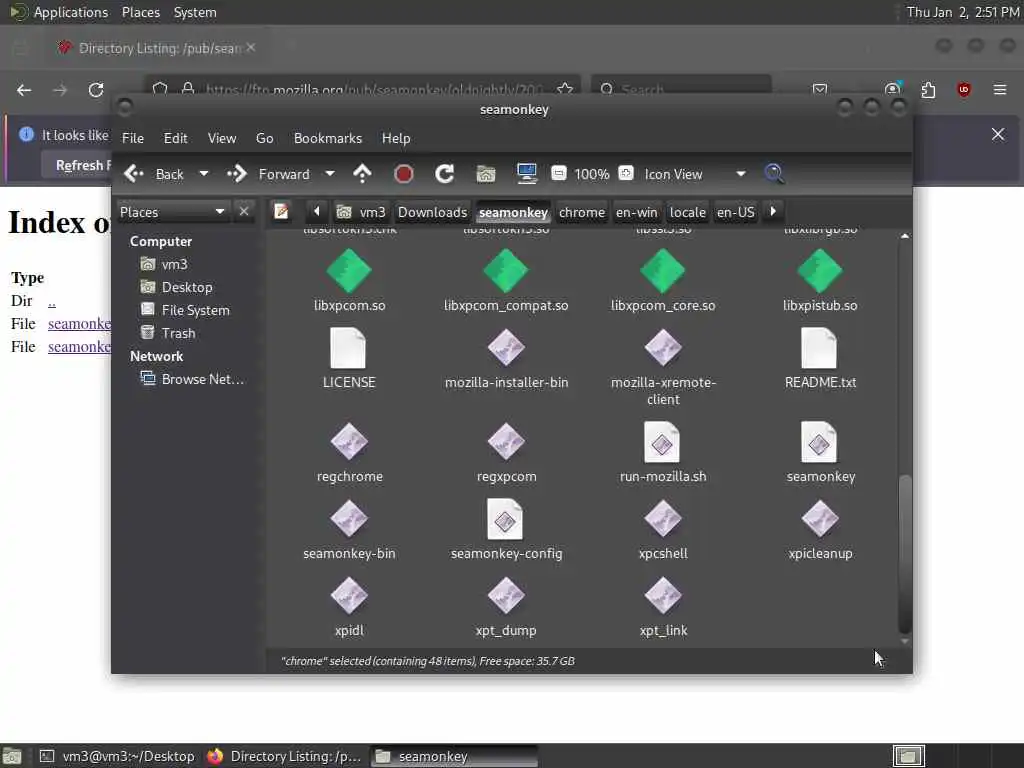
Task: Jump to locale in the path bar
Action: 688,212
